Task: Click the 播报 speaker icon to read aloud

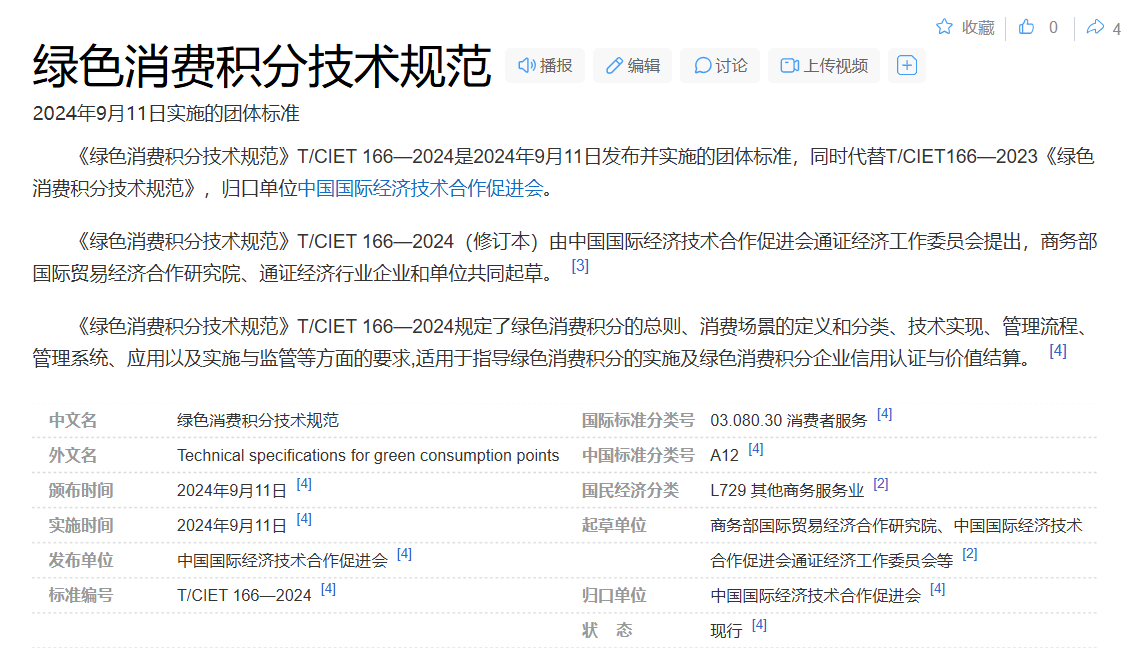Action: tap(527, 64)
